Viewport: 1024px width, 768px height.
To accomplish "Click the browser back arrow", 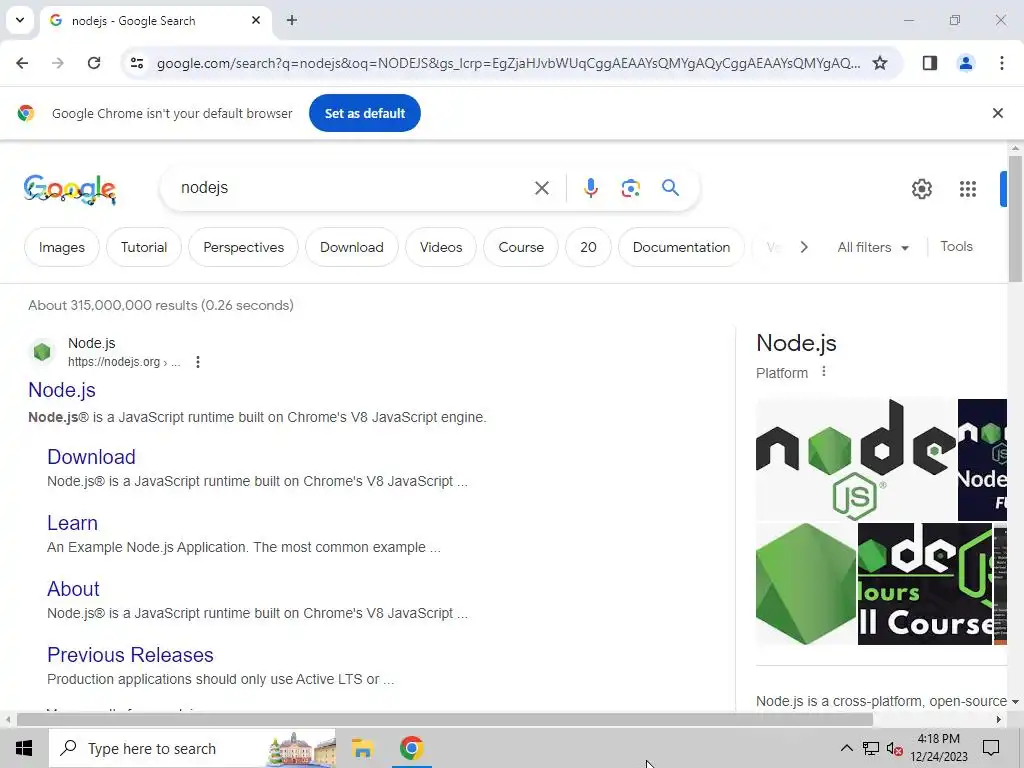I will tap(22, 63).
